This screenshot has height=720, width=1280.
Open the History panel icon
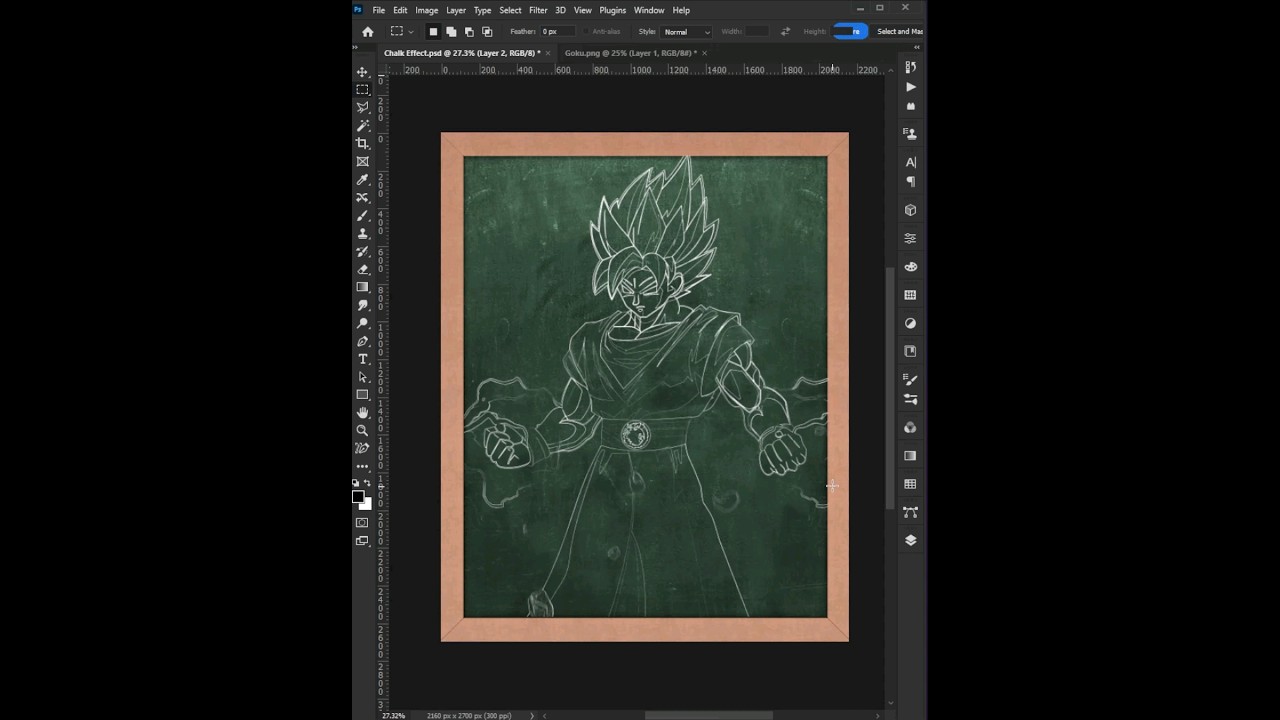[x=910, y=67]
